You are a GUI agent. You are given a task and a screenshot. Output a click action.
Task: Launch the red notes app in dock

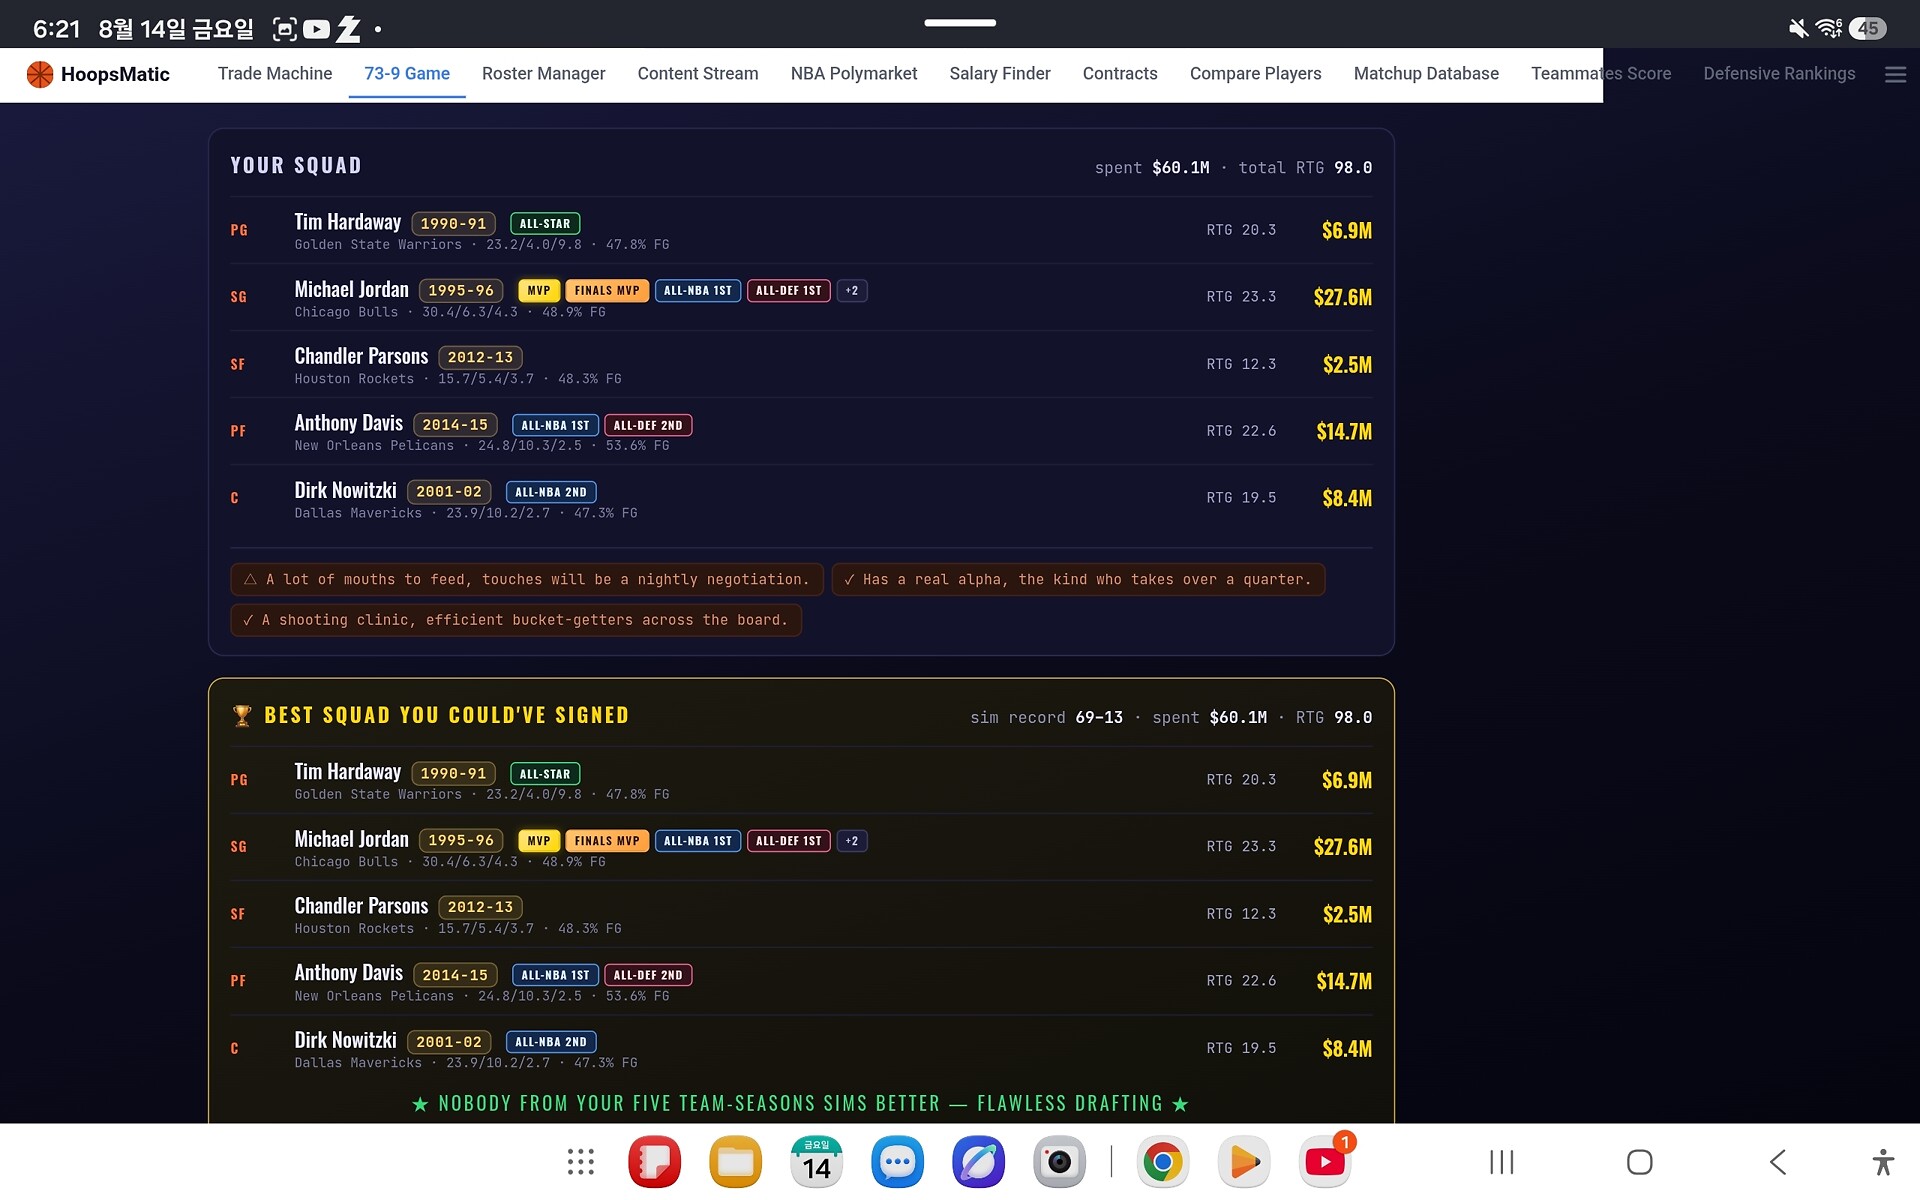[655, 1162]
